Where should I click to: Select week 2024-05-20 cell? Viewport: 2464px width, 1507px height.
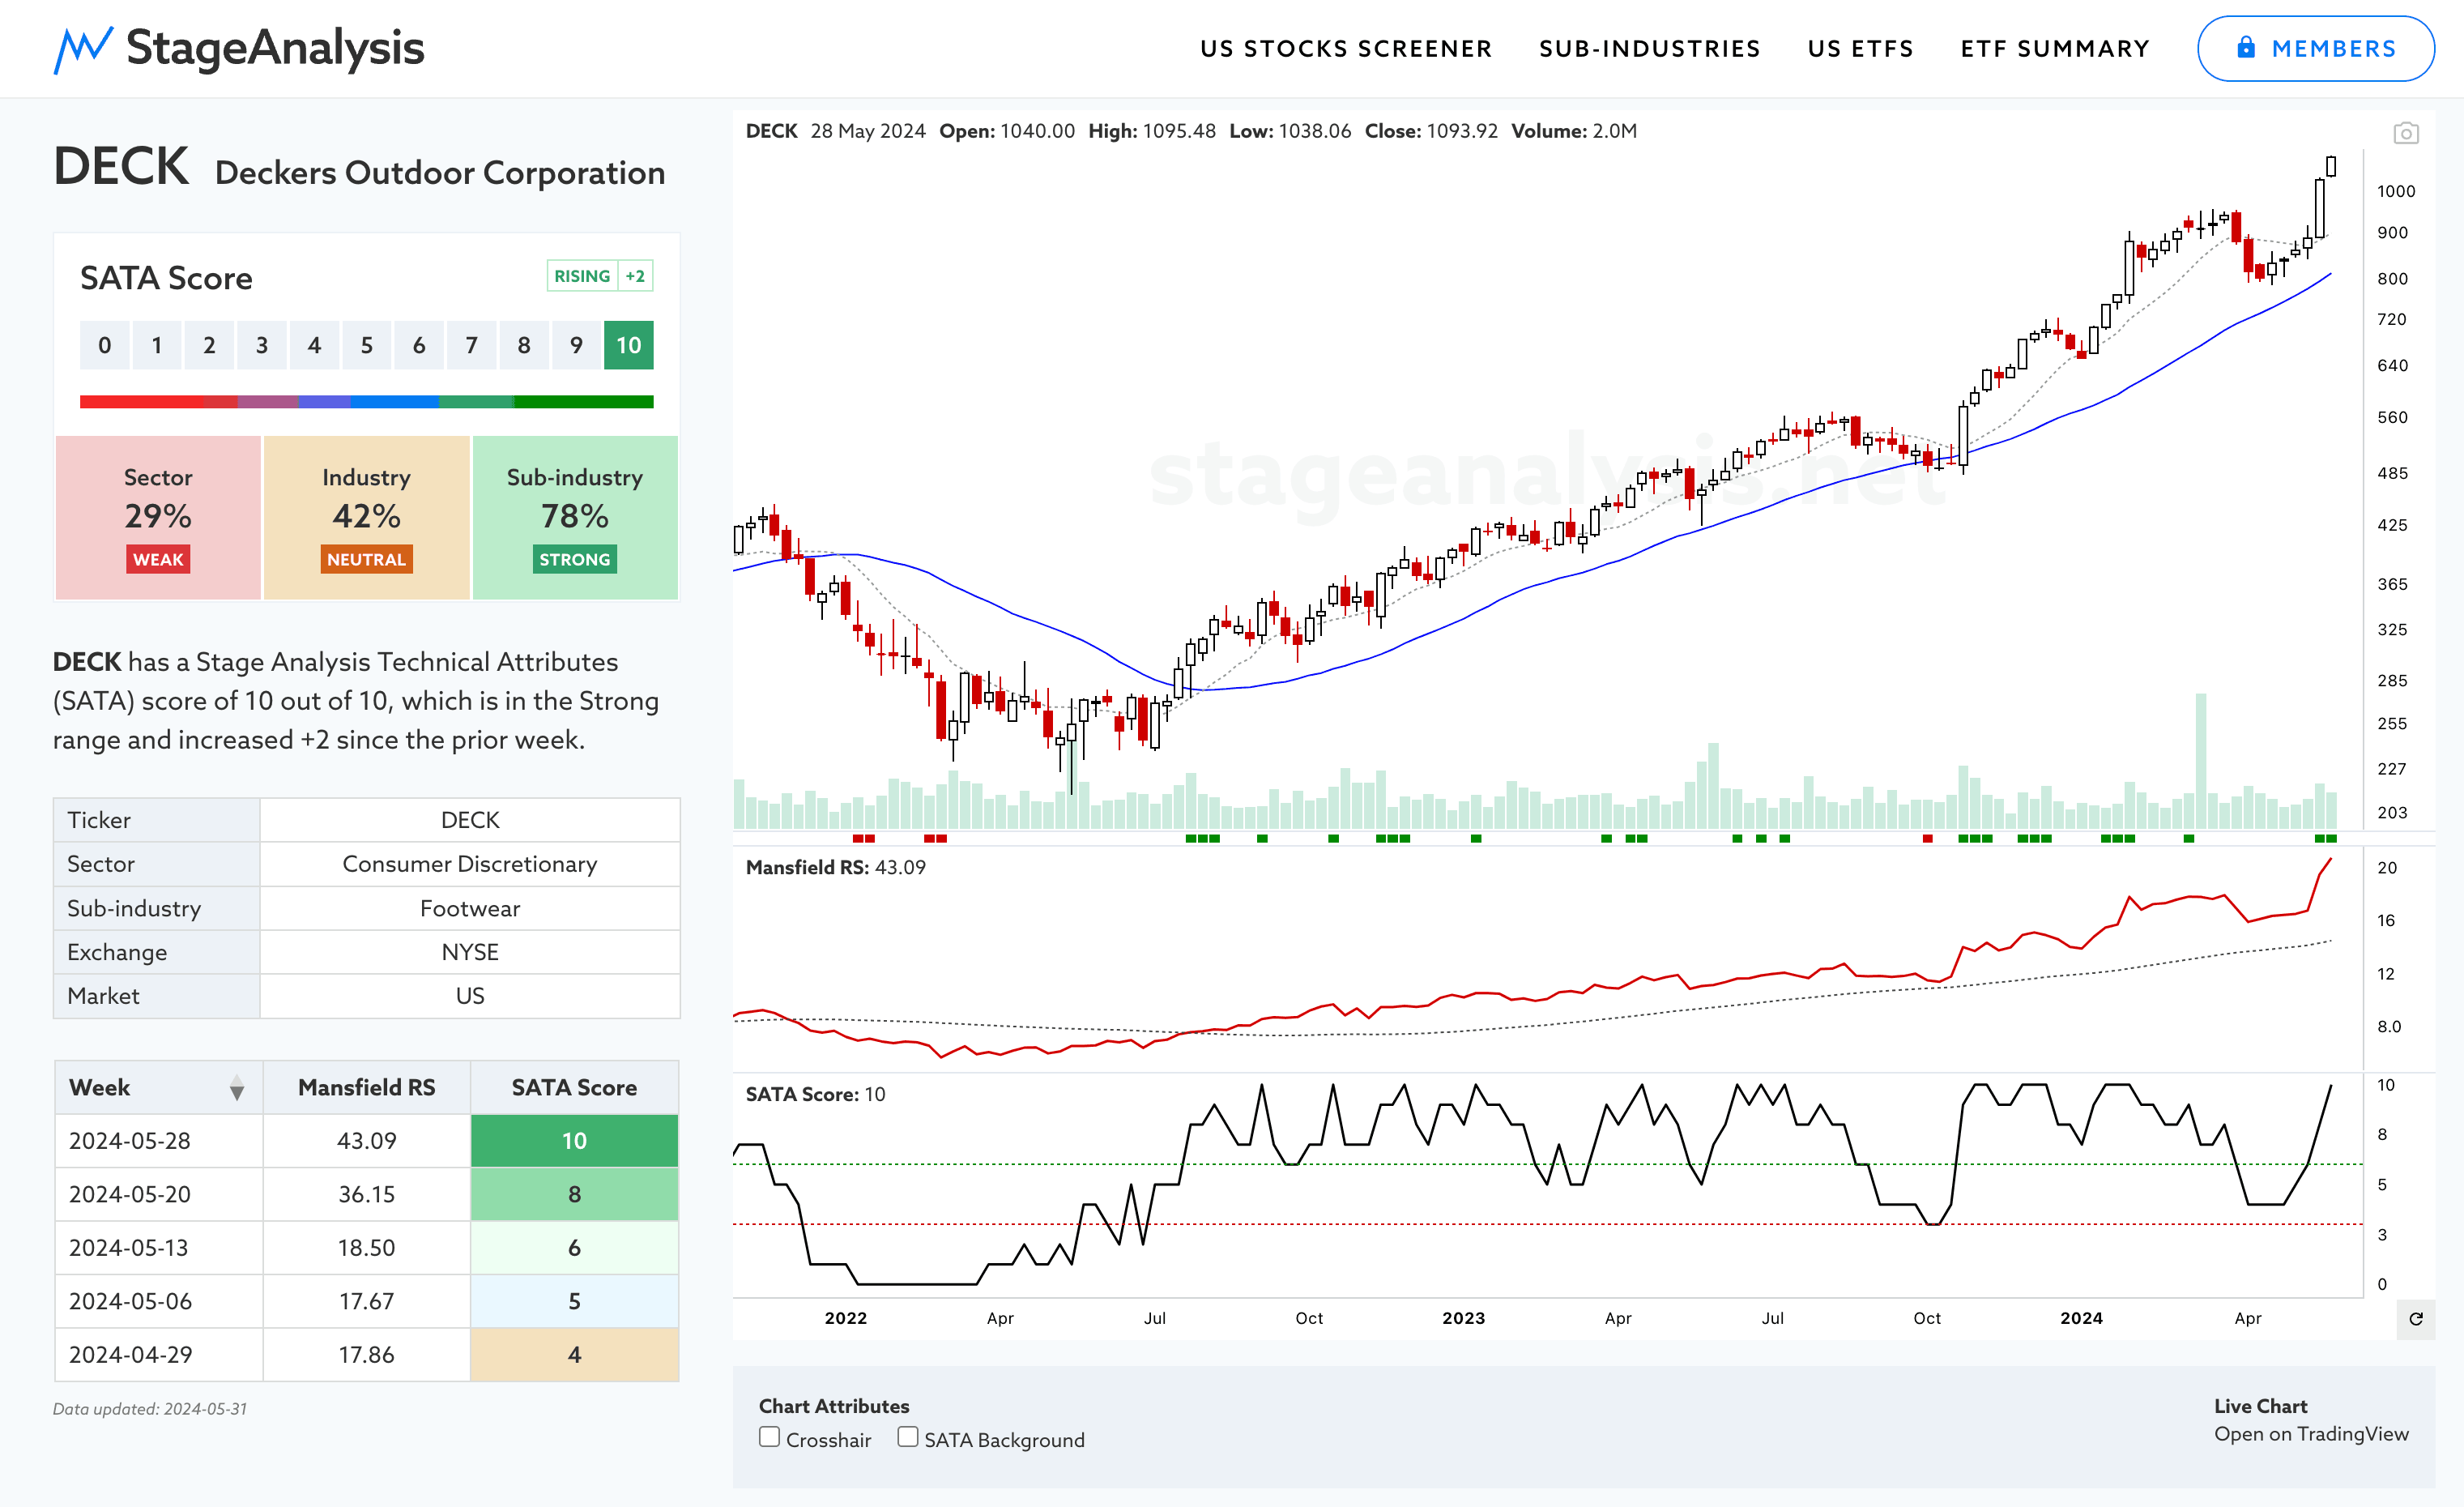pos(158,1194)
